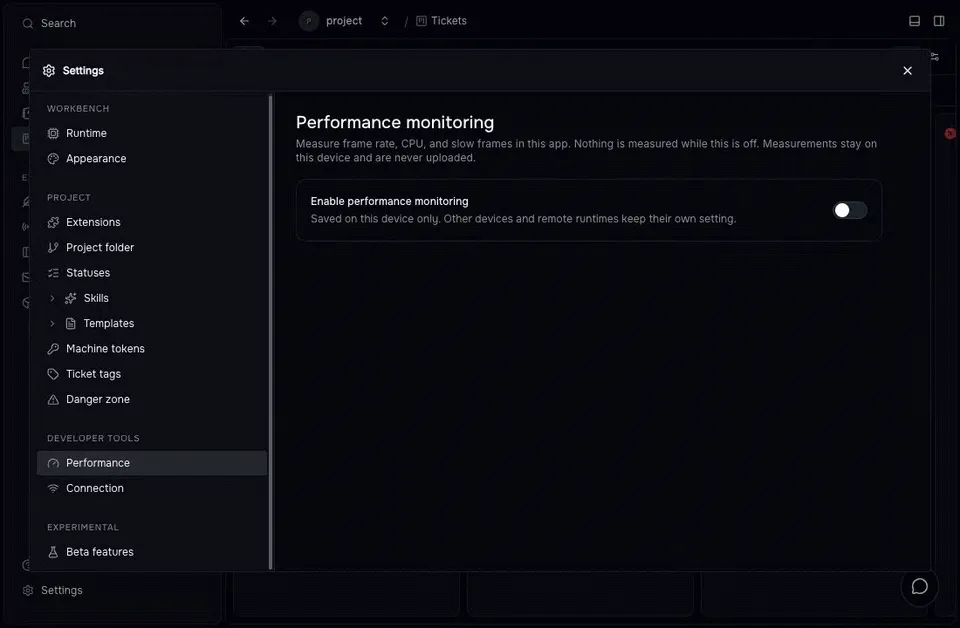Click the Performance gauge icon
This screenshot has height=628, width=960.
pyautogui.click(x=53, y=463)
